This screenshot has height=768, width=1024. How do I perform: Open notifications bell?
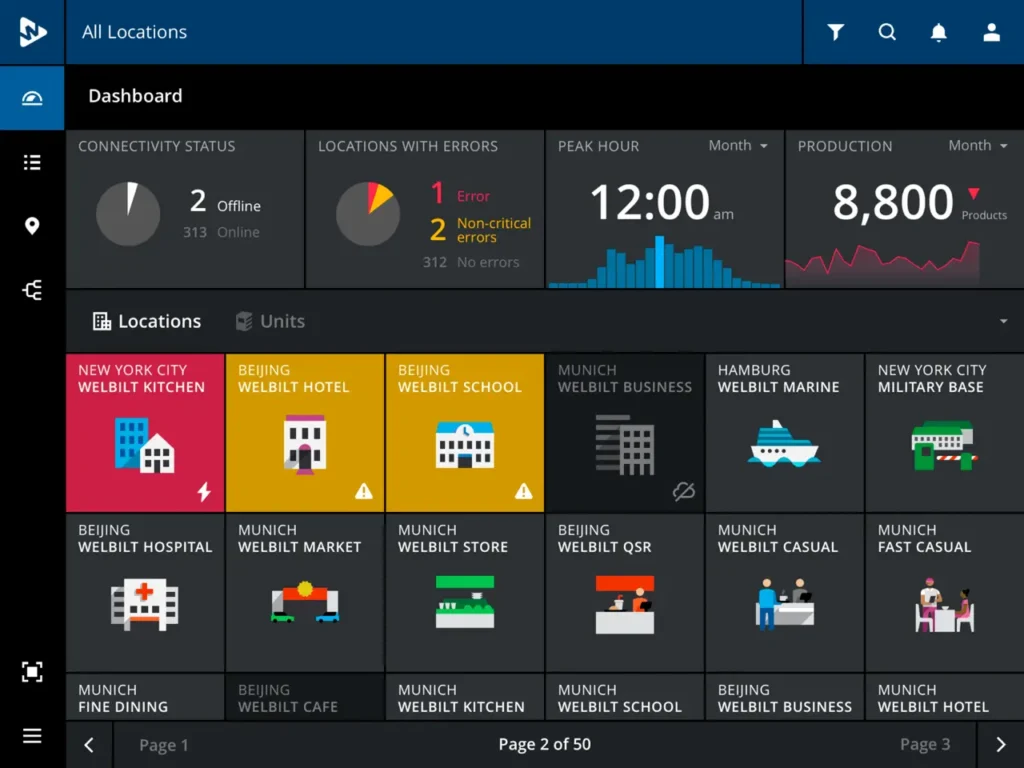pos(938,32)
